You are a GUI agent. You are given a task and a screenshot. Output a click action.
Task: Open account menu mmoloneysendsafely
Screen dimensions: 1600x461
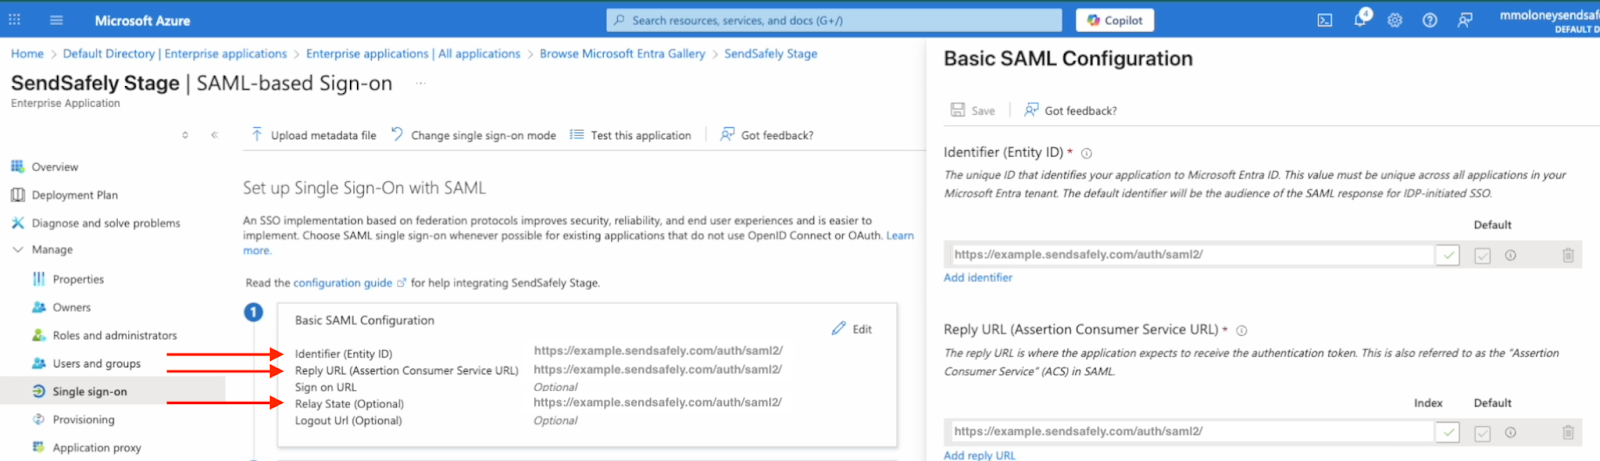pyautogui.click(x=1548, y=20)
